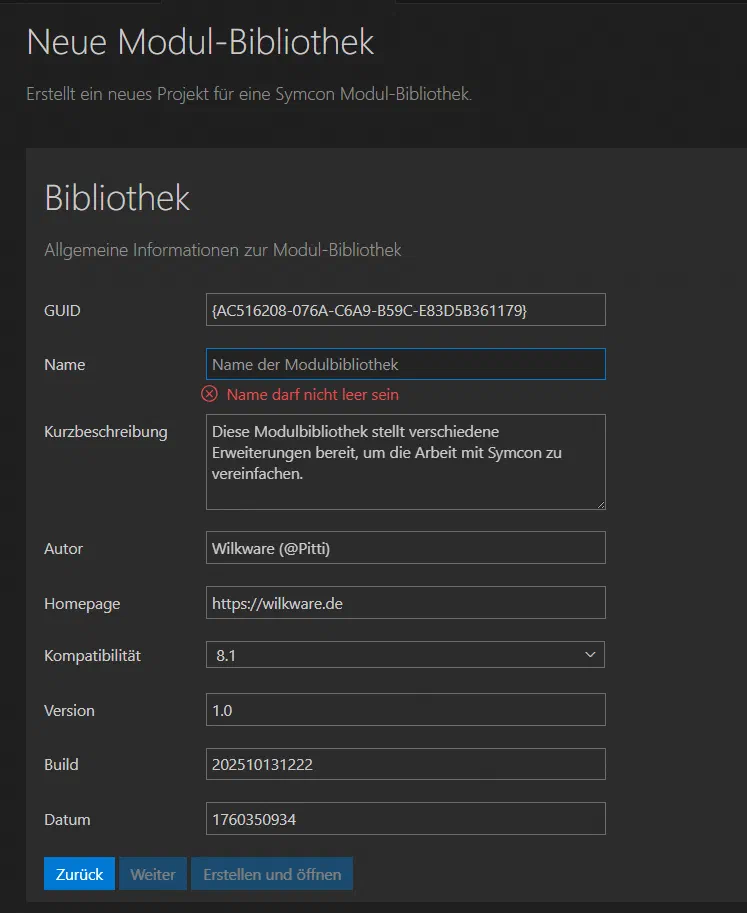Click the Kompatibilität label
The width and height of the screenshot is (747, 913).
[93, 656]
